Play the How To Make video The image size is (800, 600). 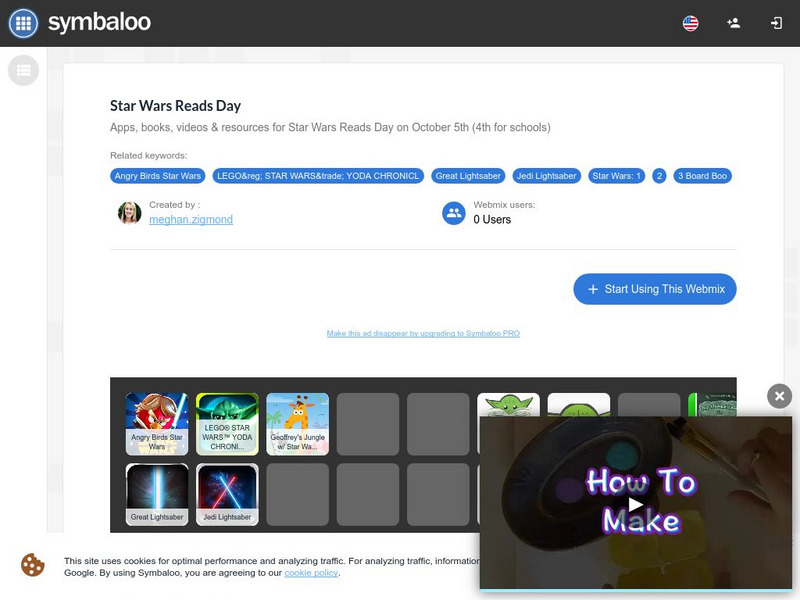635,504
